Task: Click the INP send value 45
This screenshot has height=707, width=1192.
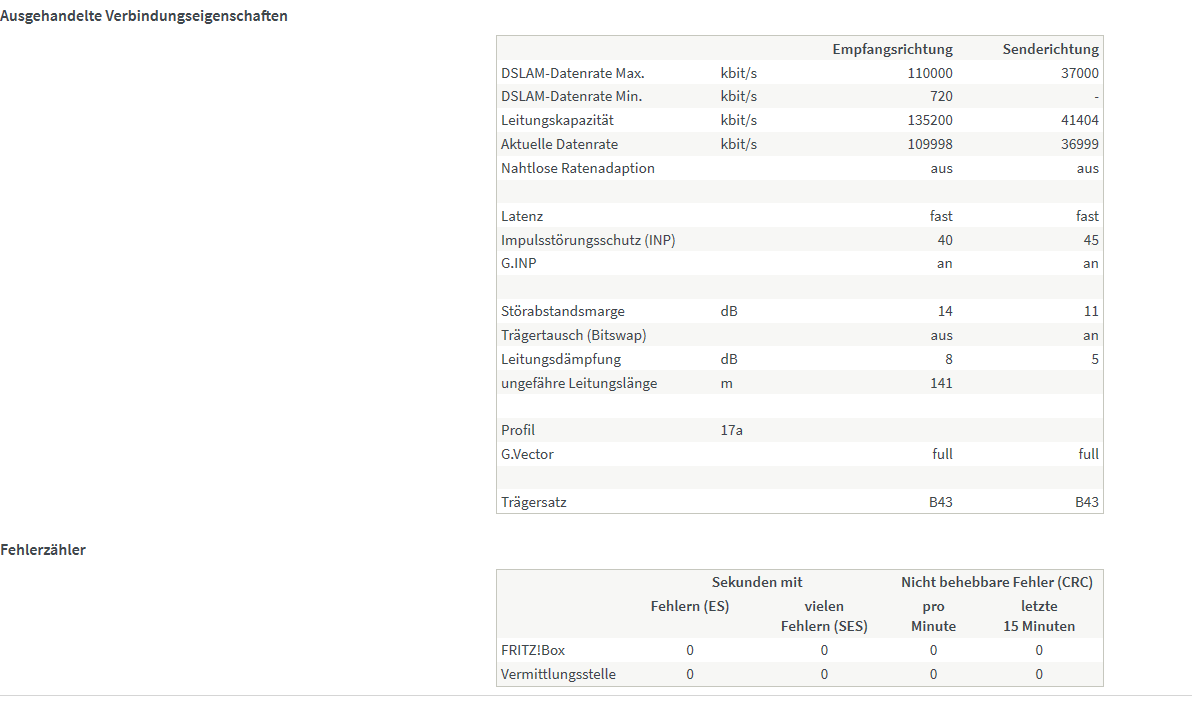Action: [x=1091, y=240]
